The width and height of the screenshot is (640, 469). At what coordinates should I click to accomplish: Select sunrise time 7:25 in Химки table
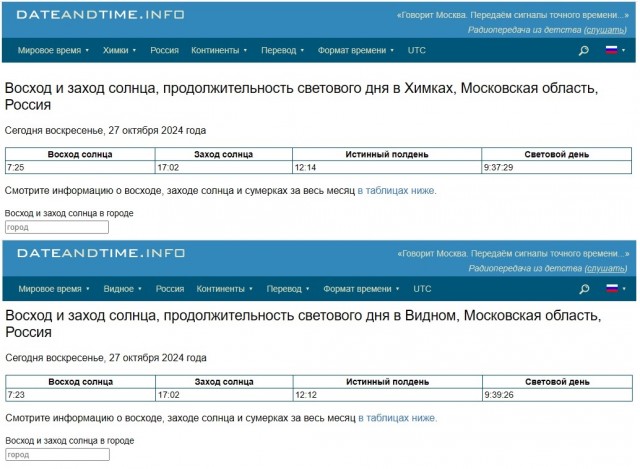[16, 167]
